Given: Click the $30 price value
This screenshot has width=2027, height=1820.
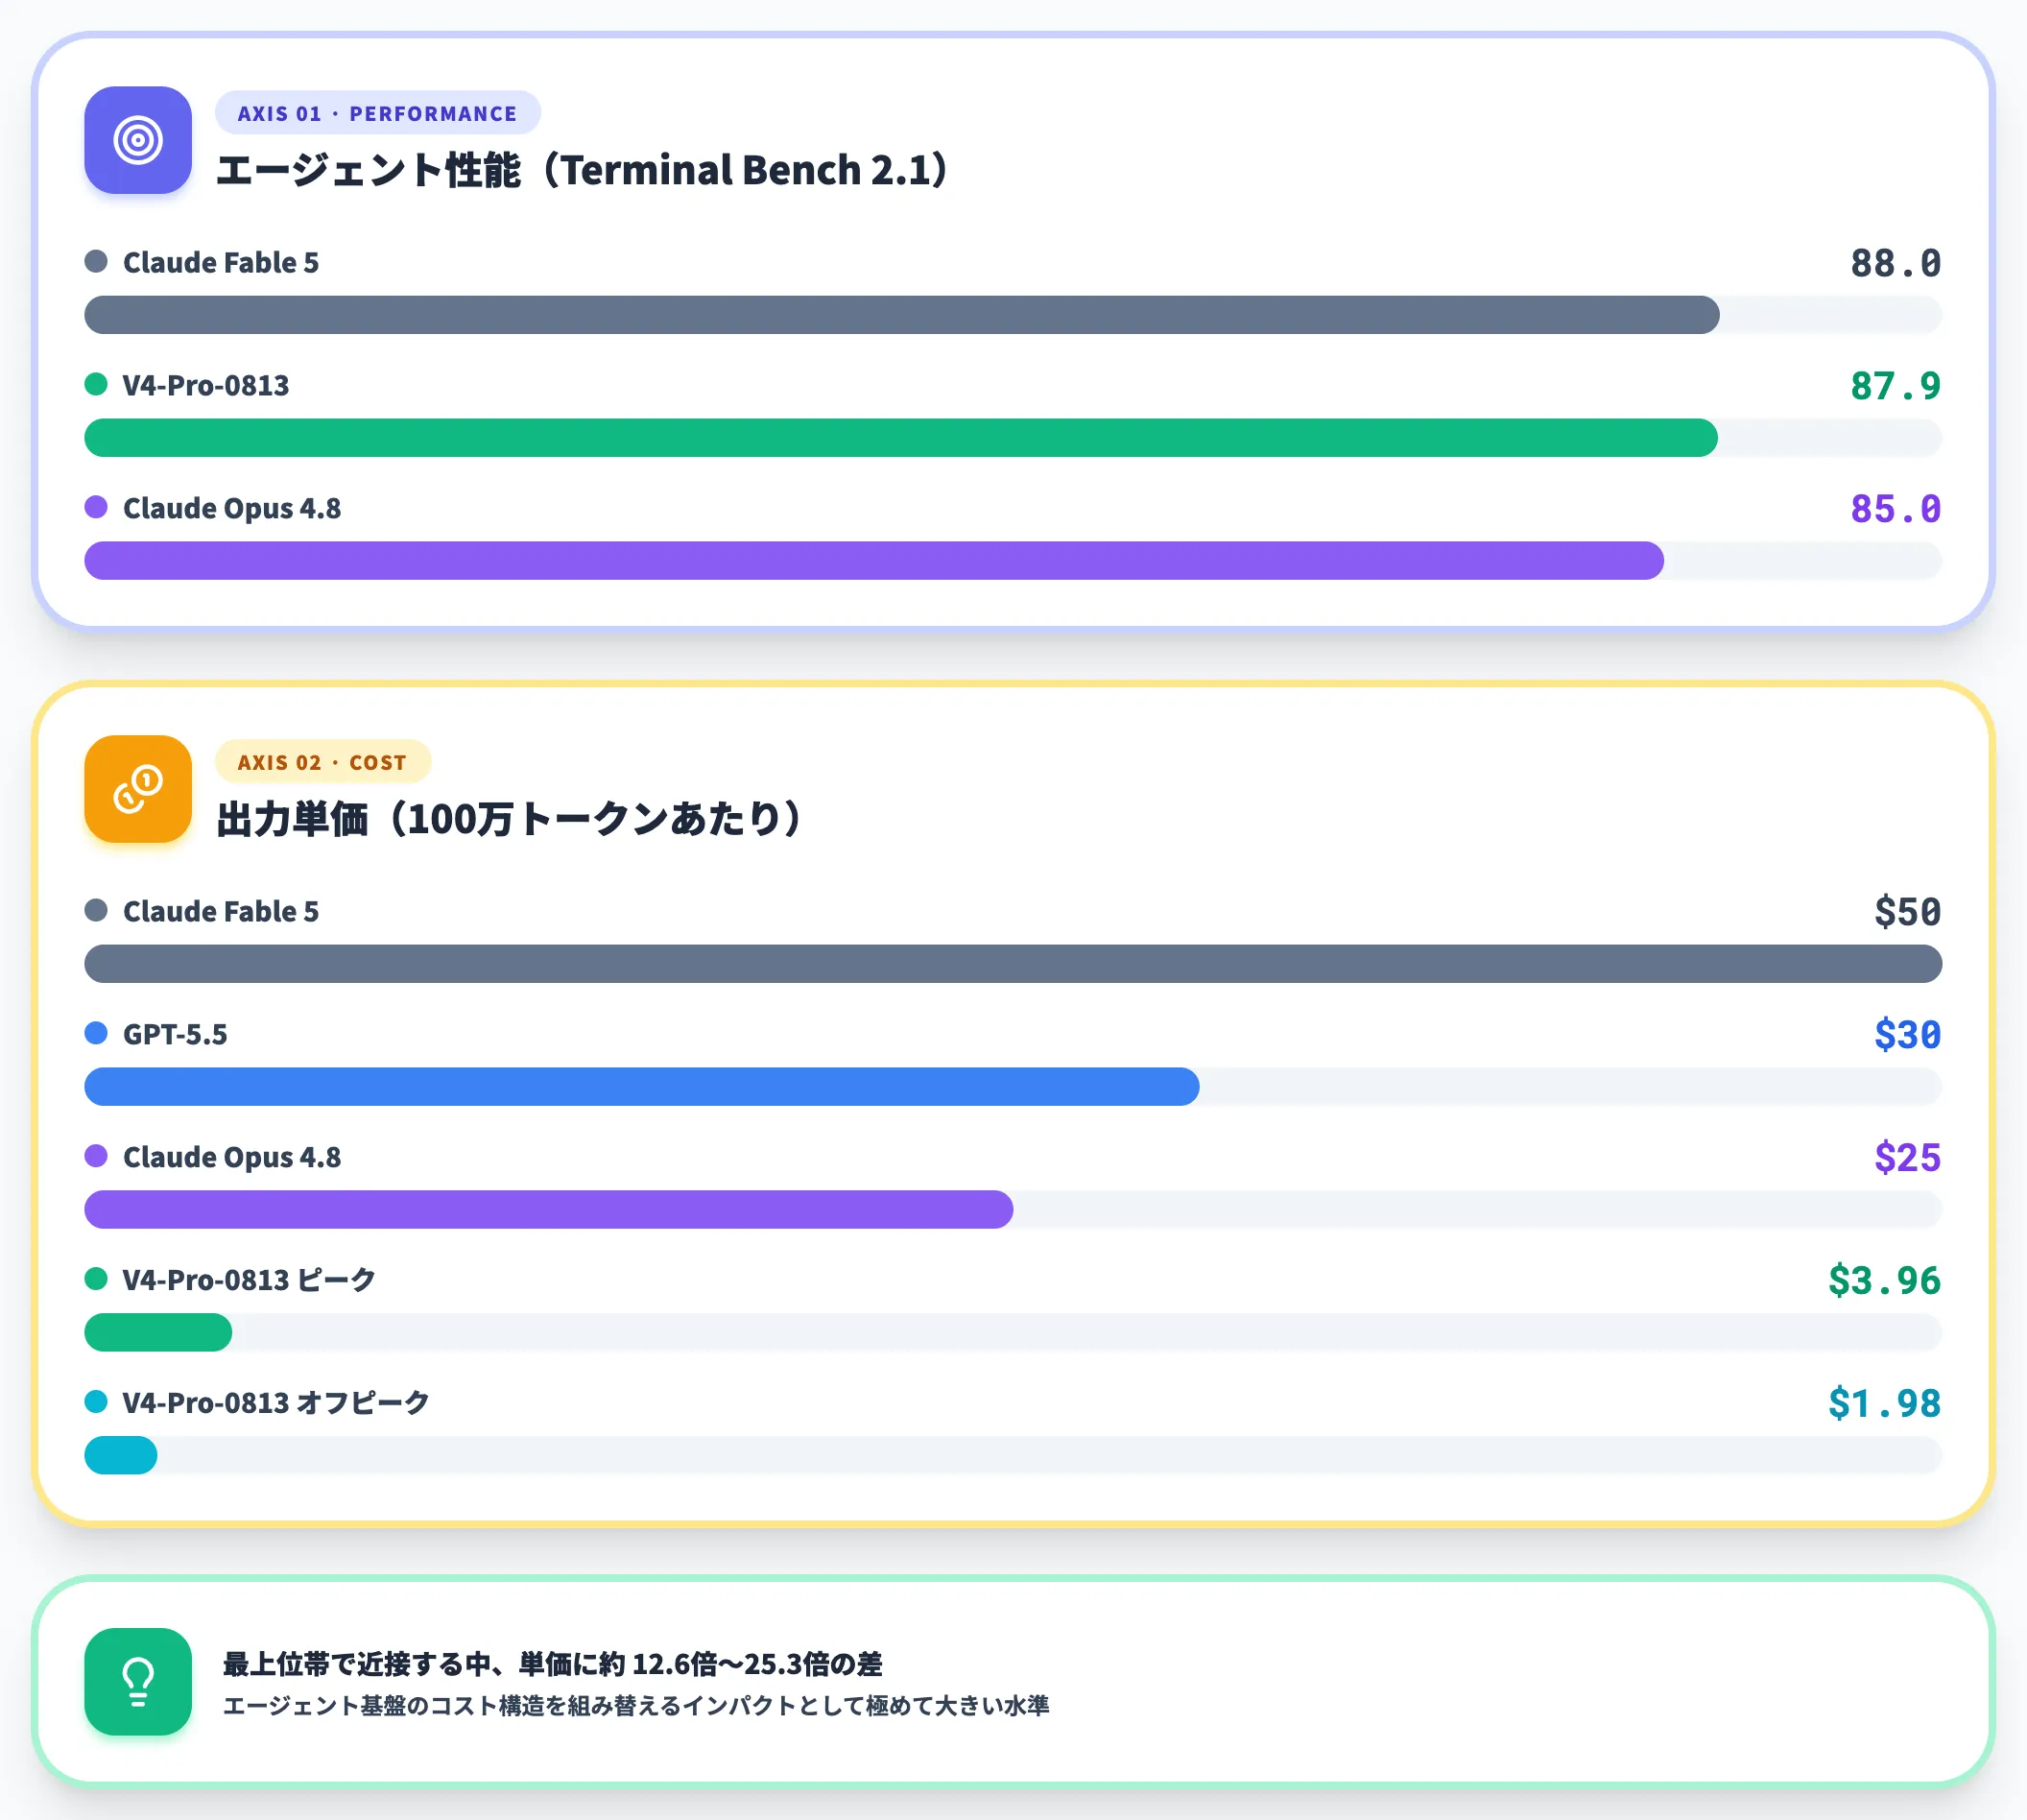Looking at the screenshot, I should (x=1907, y=1035).
